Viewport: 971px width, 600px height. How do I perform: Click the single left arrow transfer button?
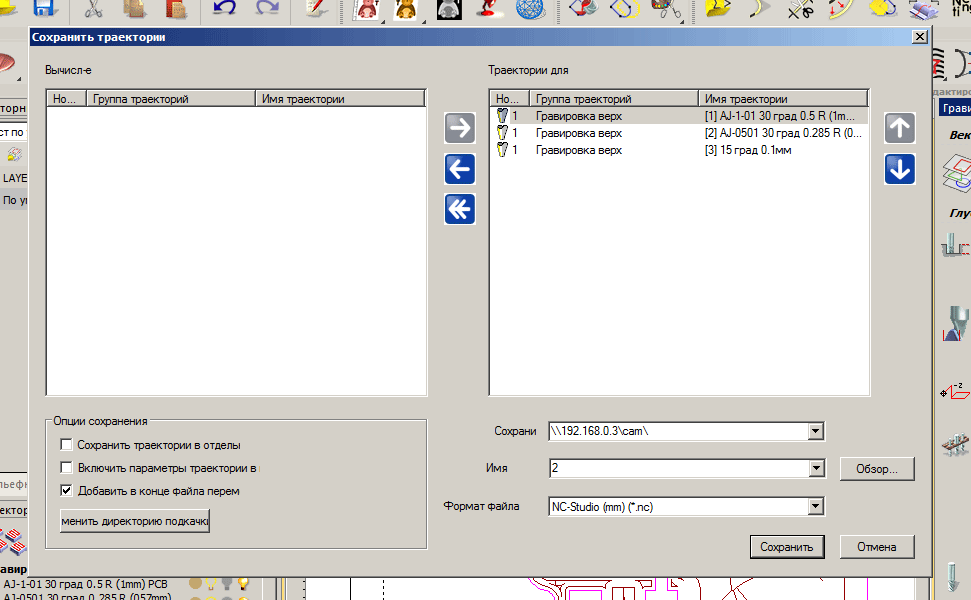459,169
